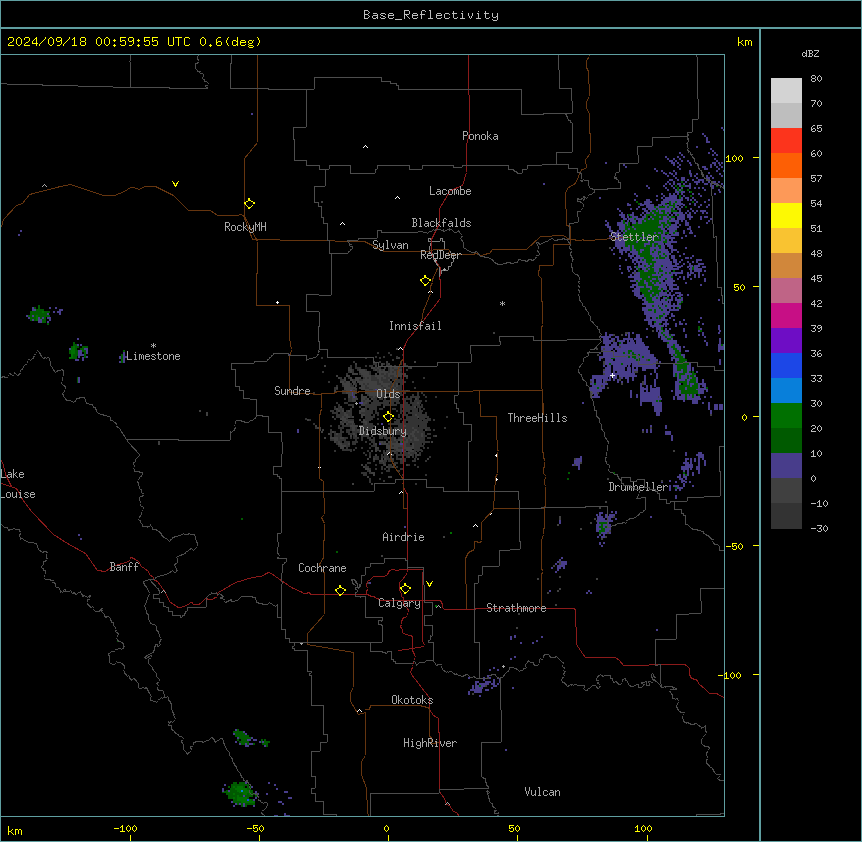Click the blue legend swatch at 36 dBZ

tap(786, 365)
